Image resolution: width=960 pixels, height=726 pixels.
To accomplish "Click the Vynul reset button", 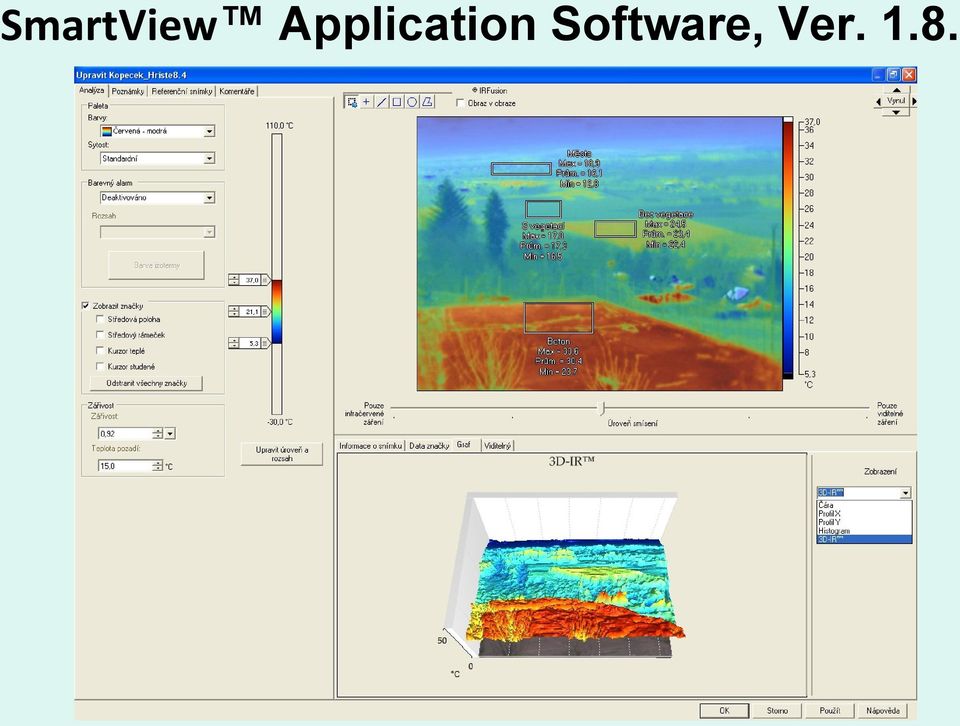I will pos(896,101).
